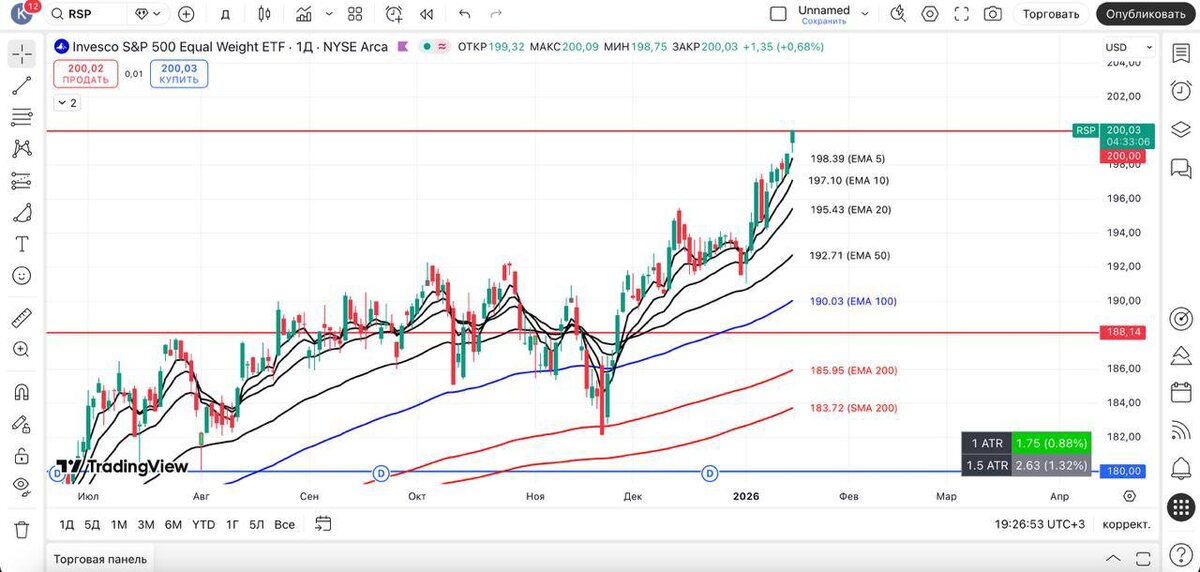Open the Fibonacci retracement tools
The width and height of the screenshot is (1200, 572).
[21, 117]
